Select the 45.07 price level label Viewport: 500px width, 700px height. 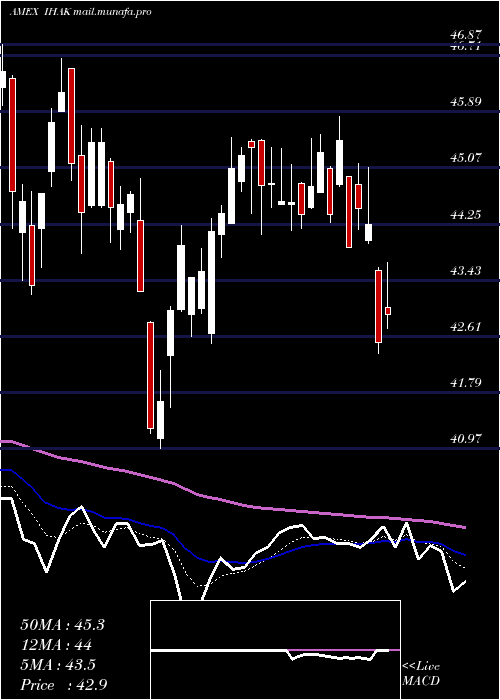pos(465,158)
